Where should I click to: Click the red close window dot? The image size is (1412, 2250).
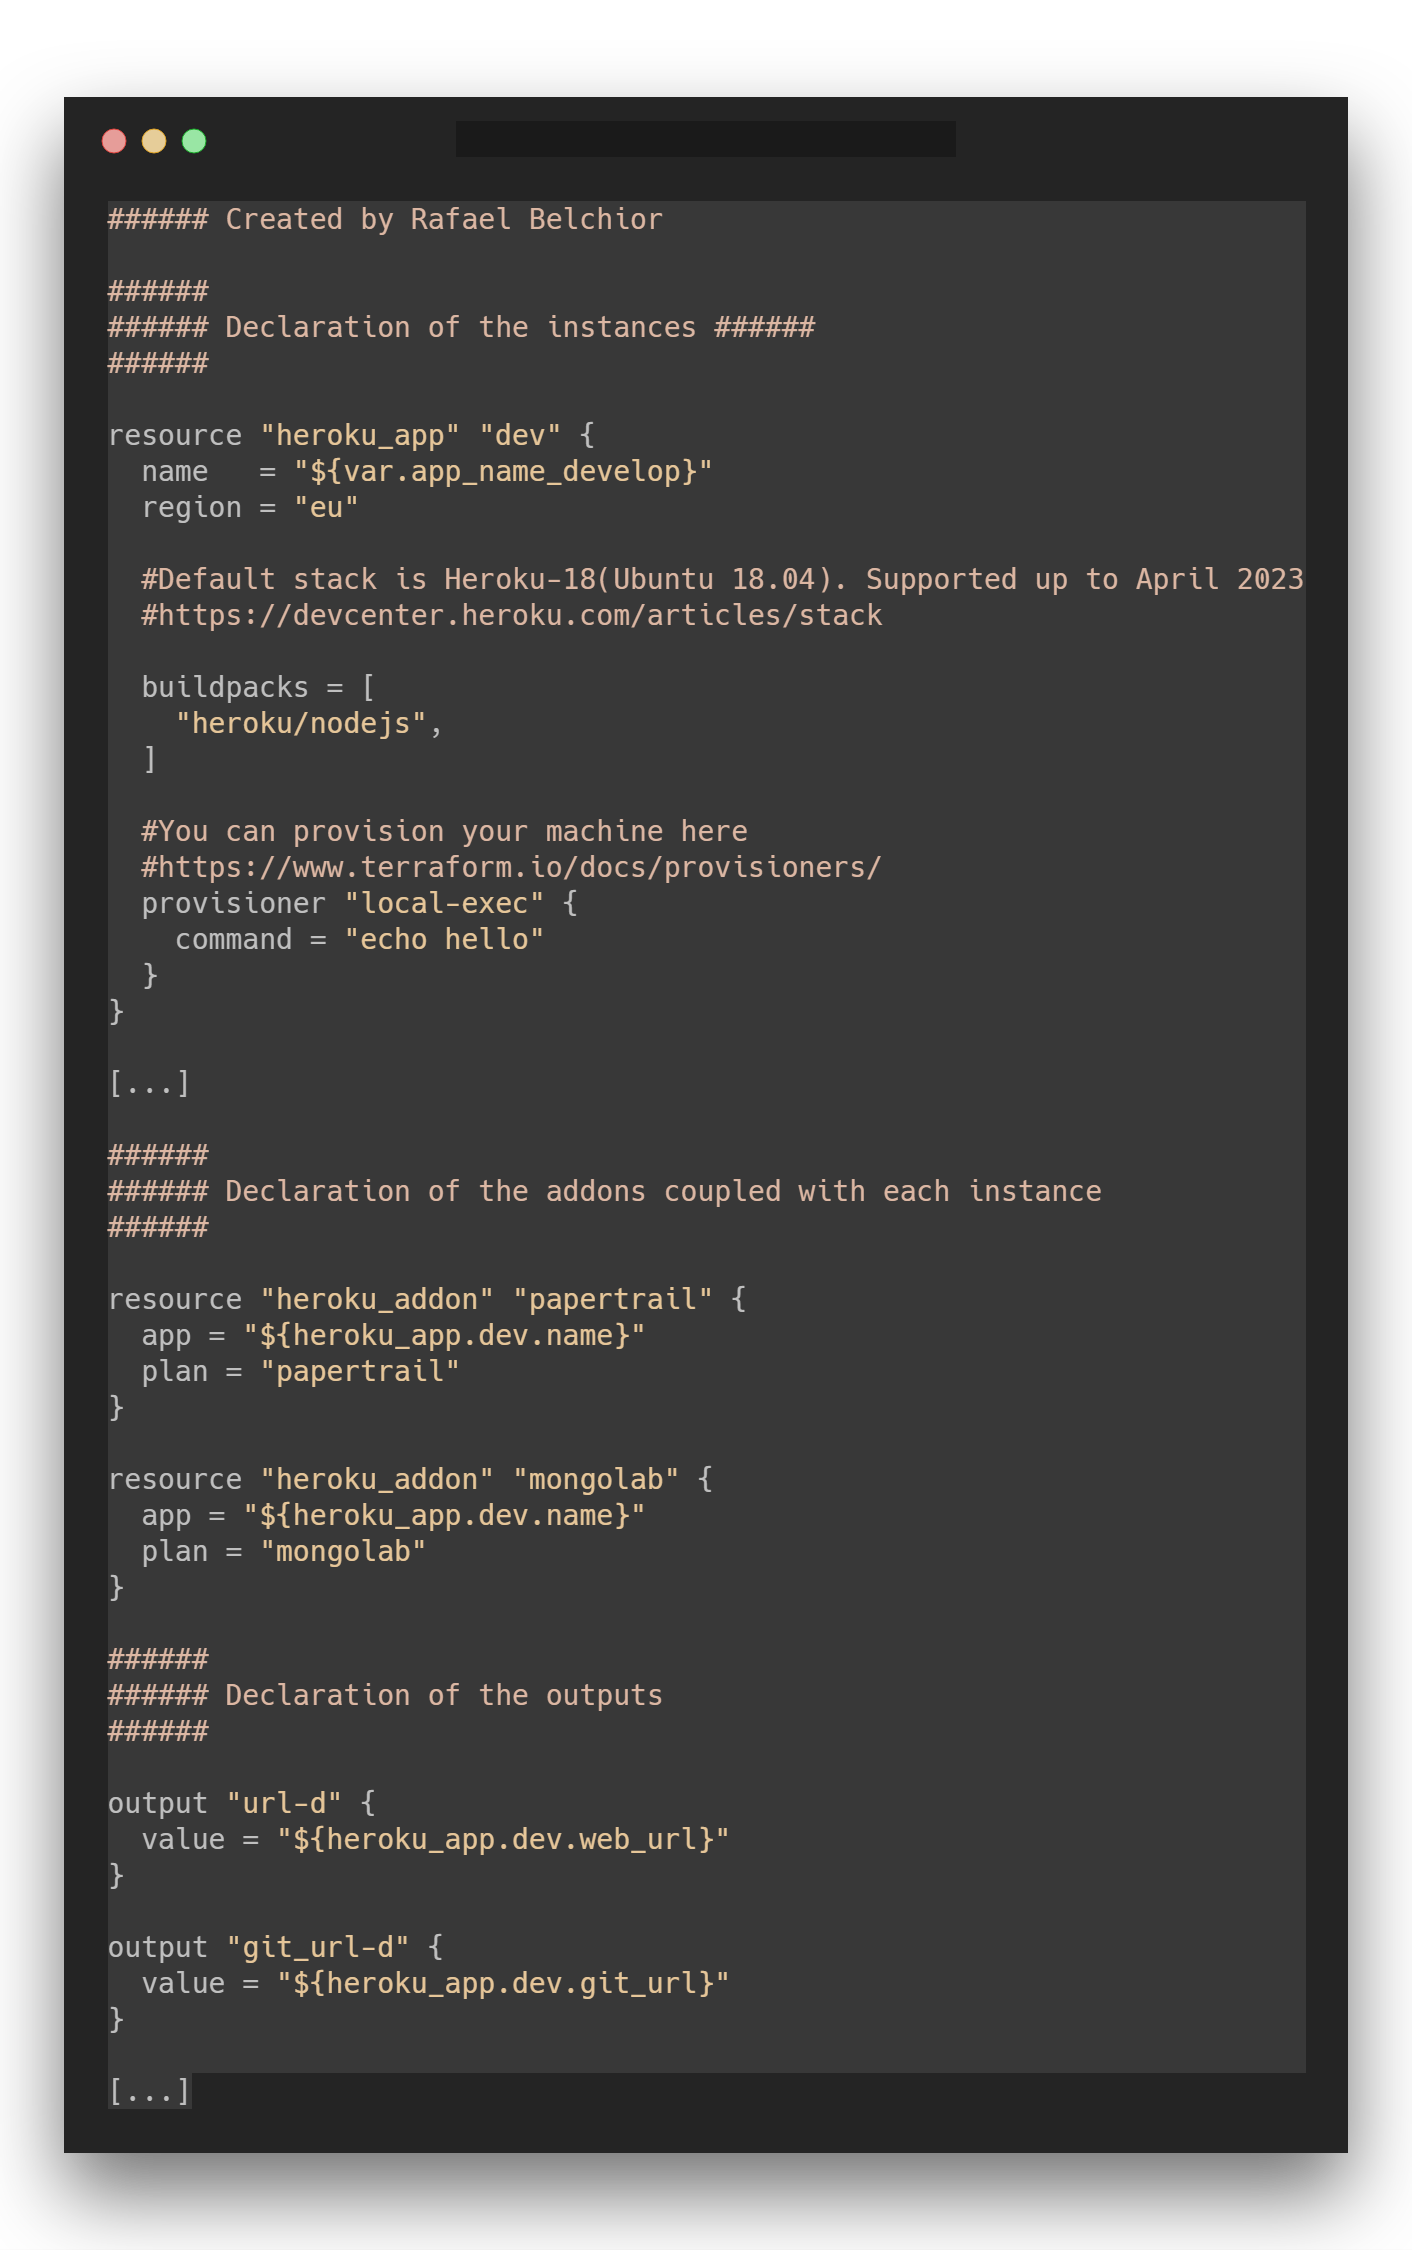(114, 141)
